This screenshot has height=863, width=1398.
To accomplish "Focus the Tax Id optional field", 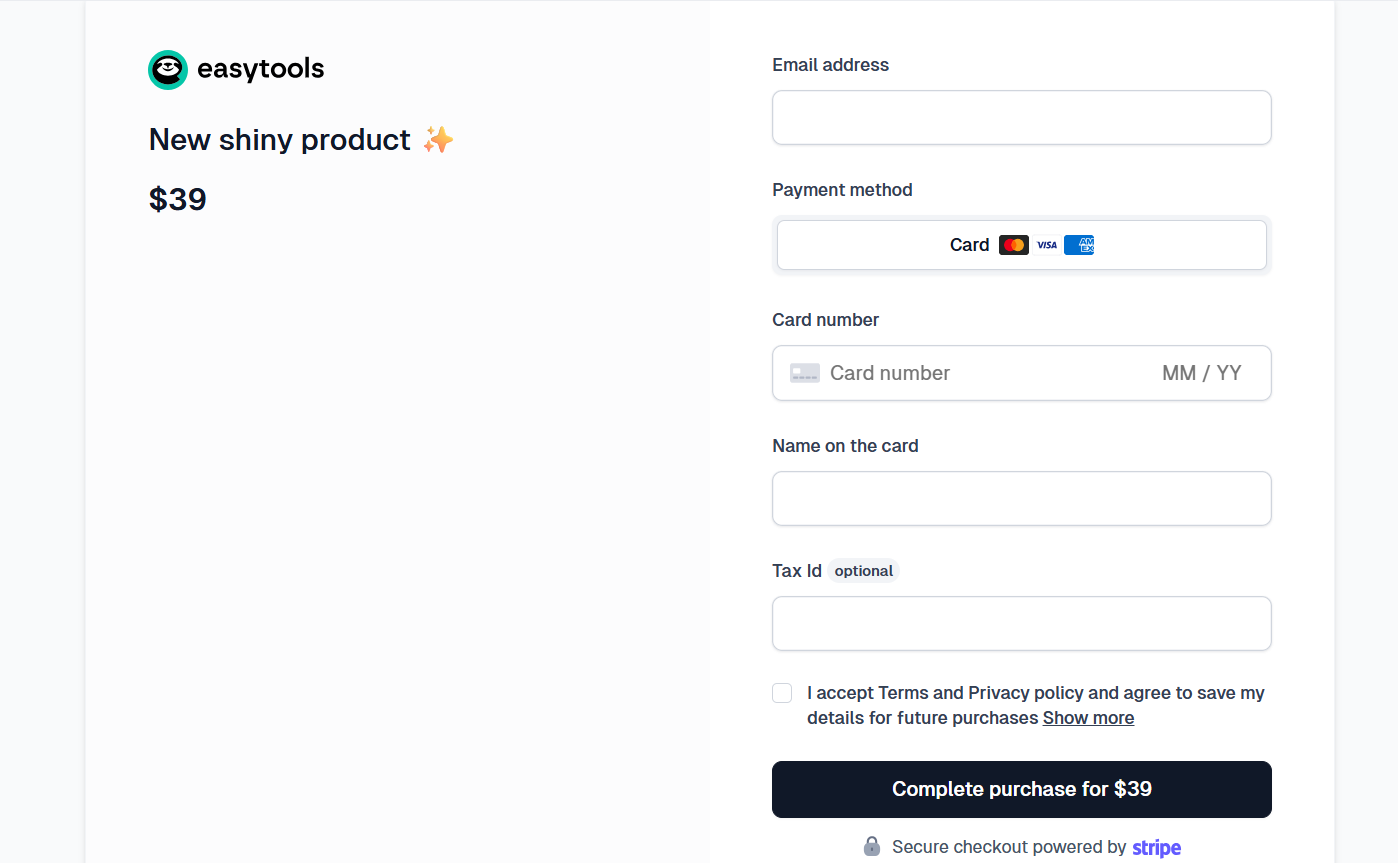I will pyautogui.click(x=1022, y=624).
